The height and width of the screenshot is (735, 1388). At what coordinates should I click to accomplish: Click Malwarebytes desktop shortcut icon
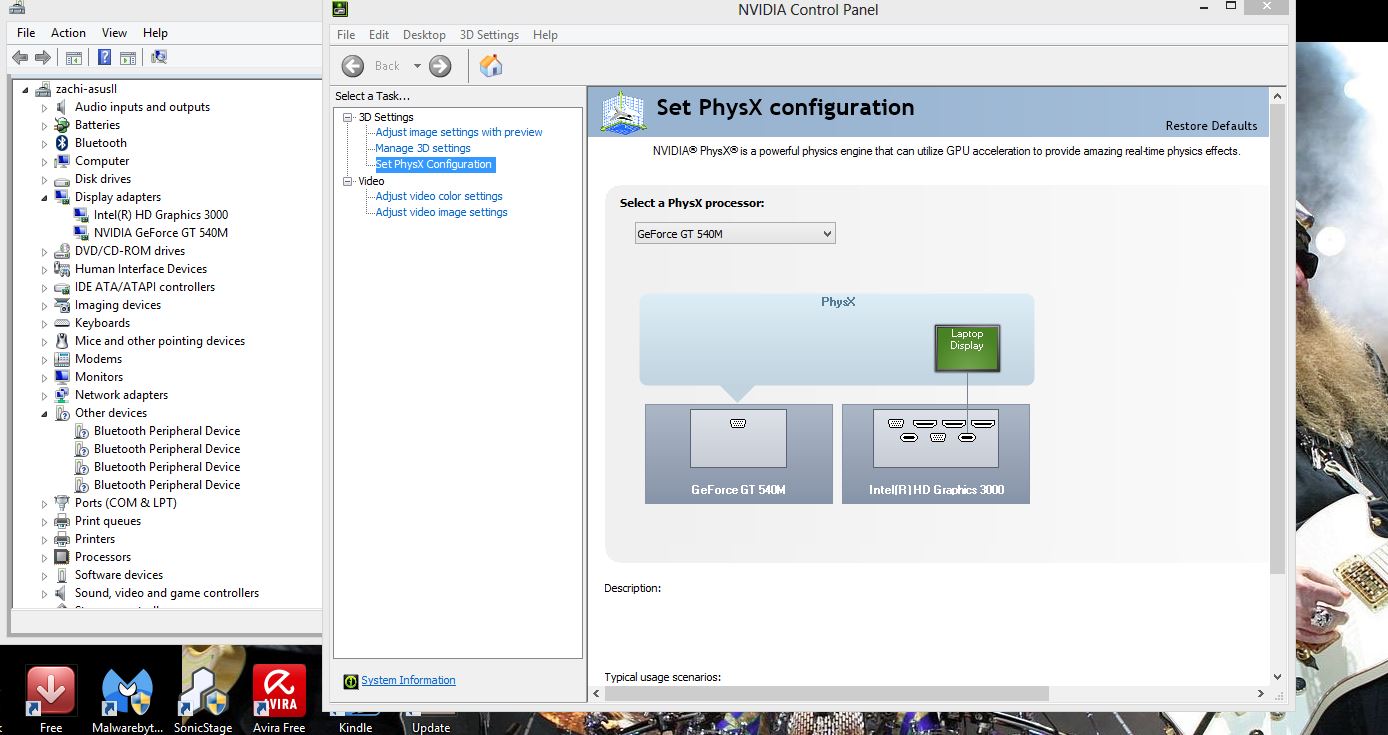(127, 692)
